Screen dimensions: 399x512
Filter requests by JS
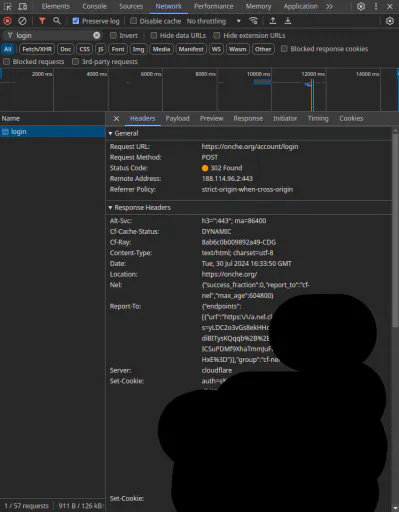pyautogui.click(x=100, y=49)
